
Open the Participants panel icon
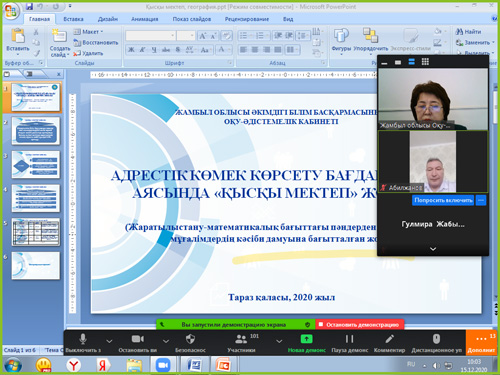click(241, 339)
